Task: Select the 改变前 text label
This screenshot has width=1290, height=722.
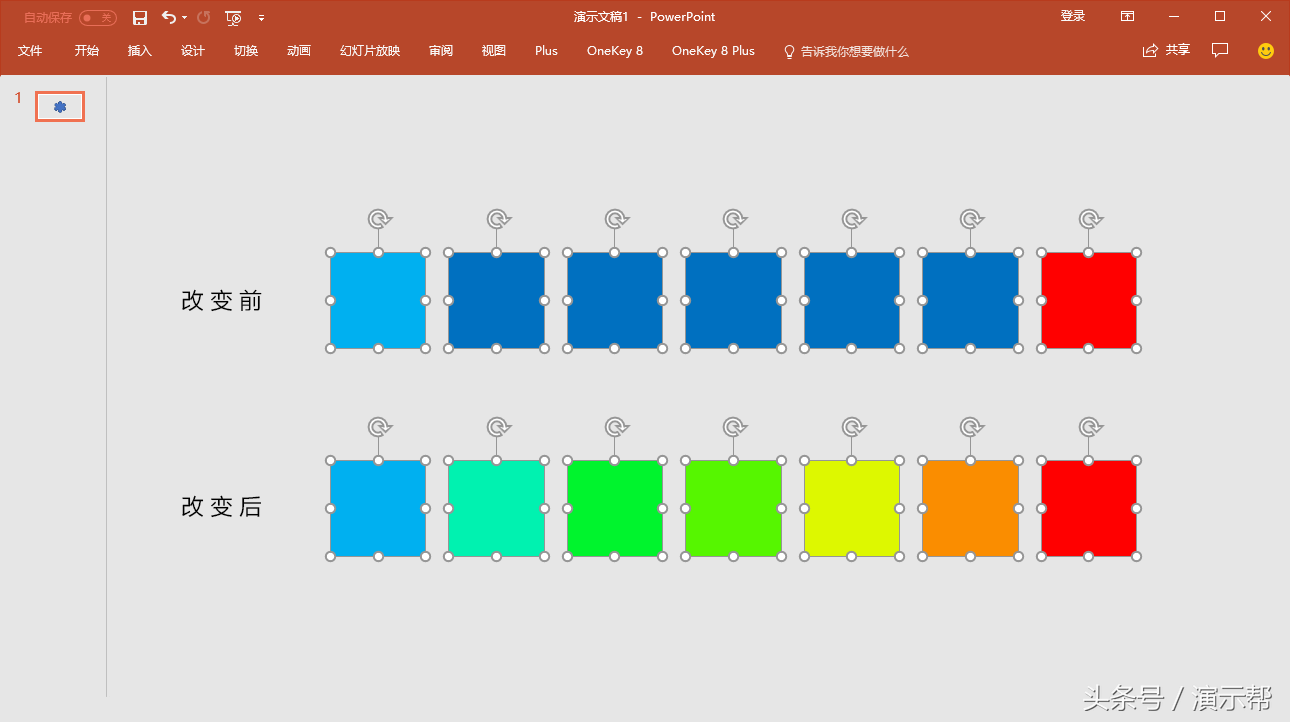Action: (221, 300)
